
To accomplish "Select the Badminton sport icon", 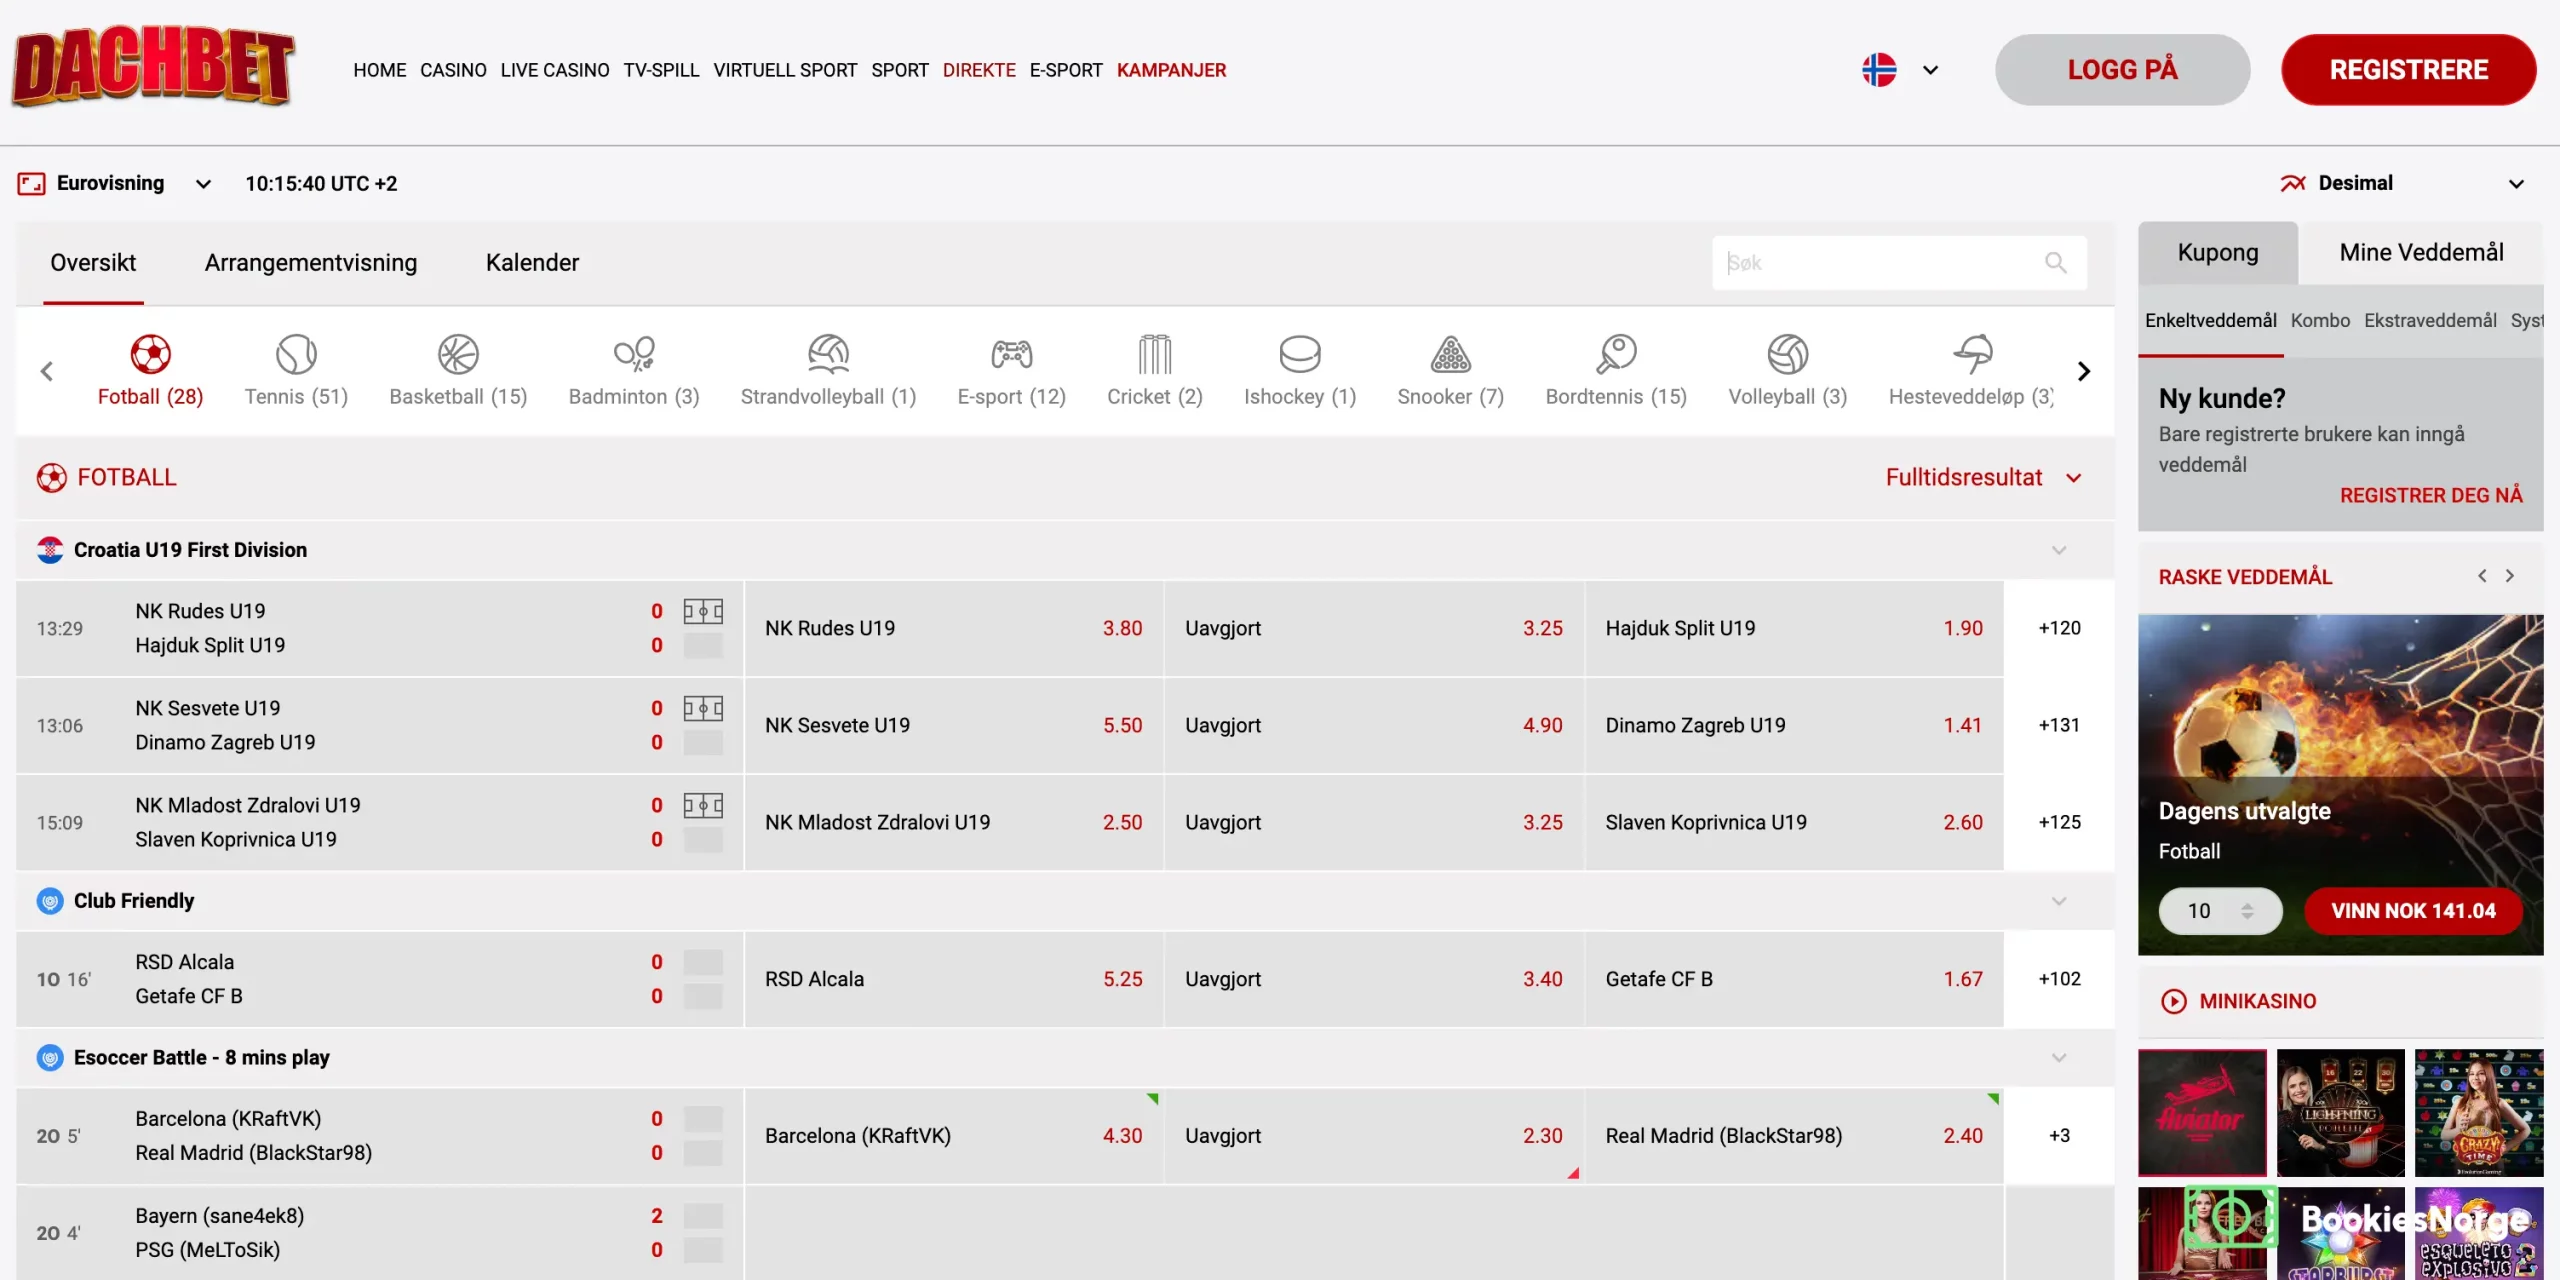I will [634, 354].
